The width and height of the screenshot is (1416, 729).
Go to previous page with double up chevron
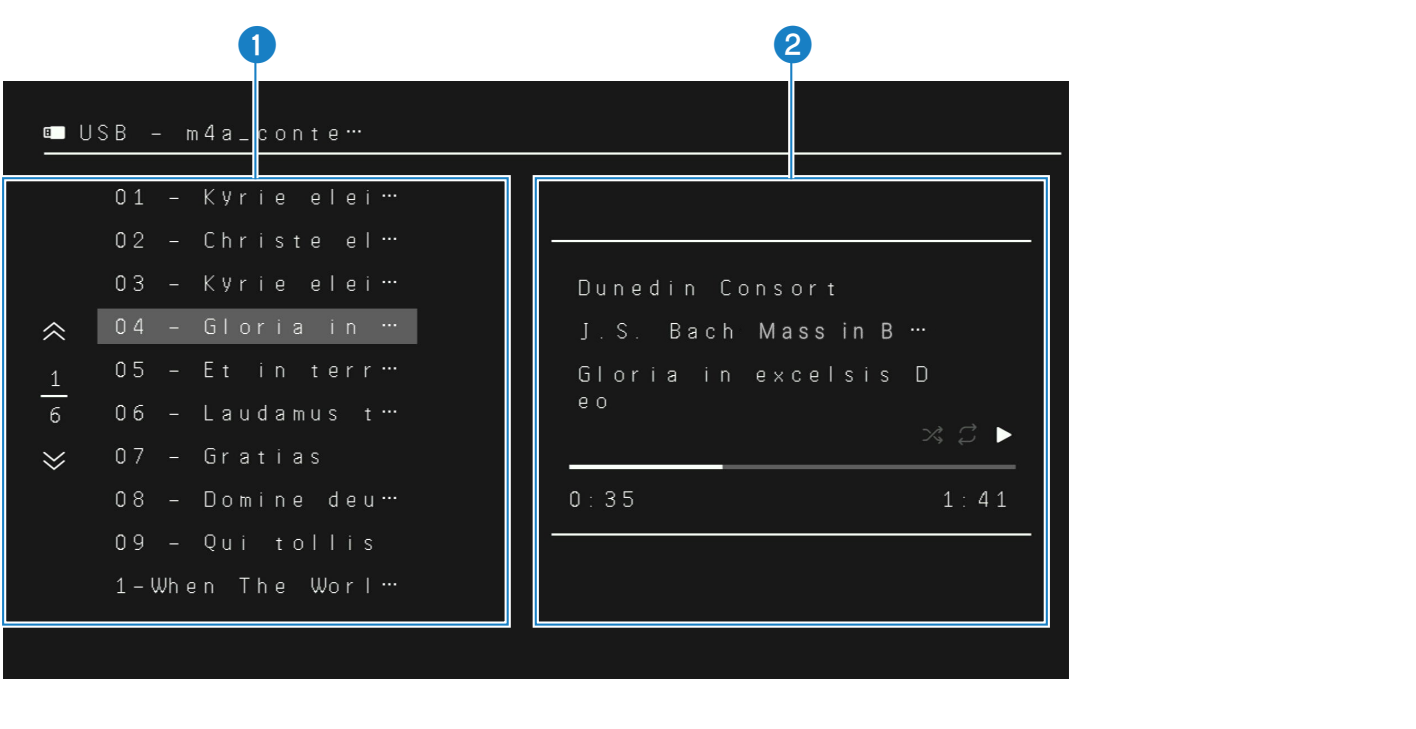55,332
